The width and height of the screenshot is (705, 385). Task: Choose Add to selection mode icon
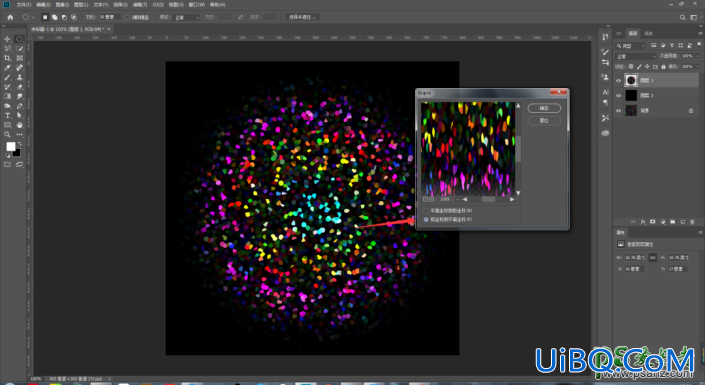point(54,17)
